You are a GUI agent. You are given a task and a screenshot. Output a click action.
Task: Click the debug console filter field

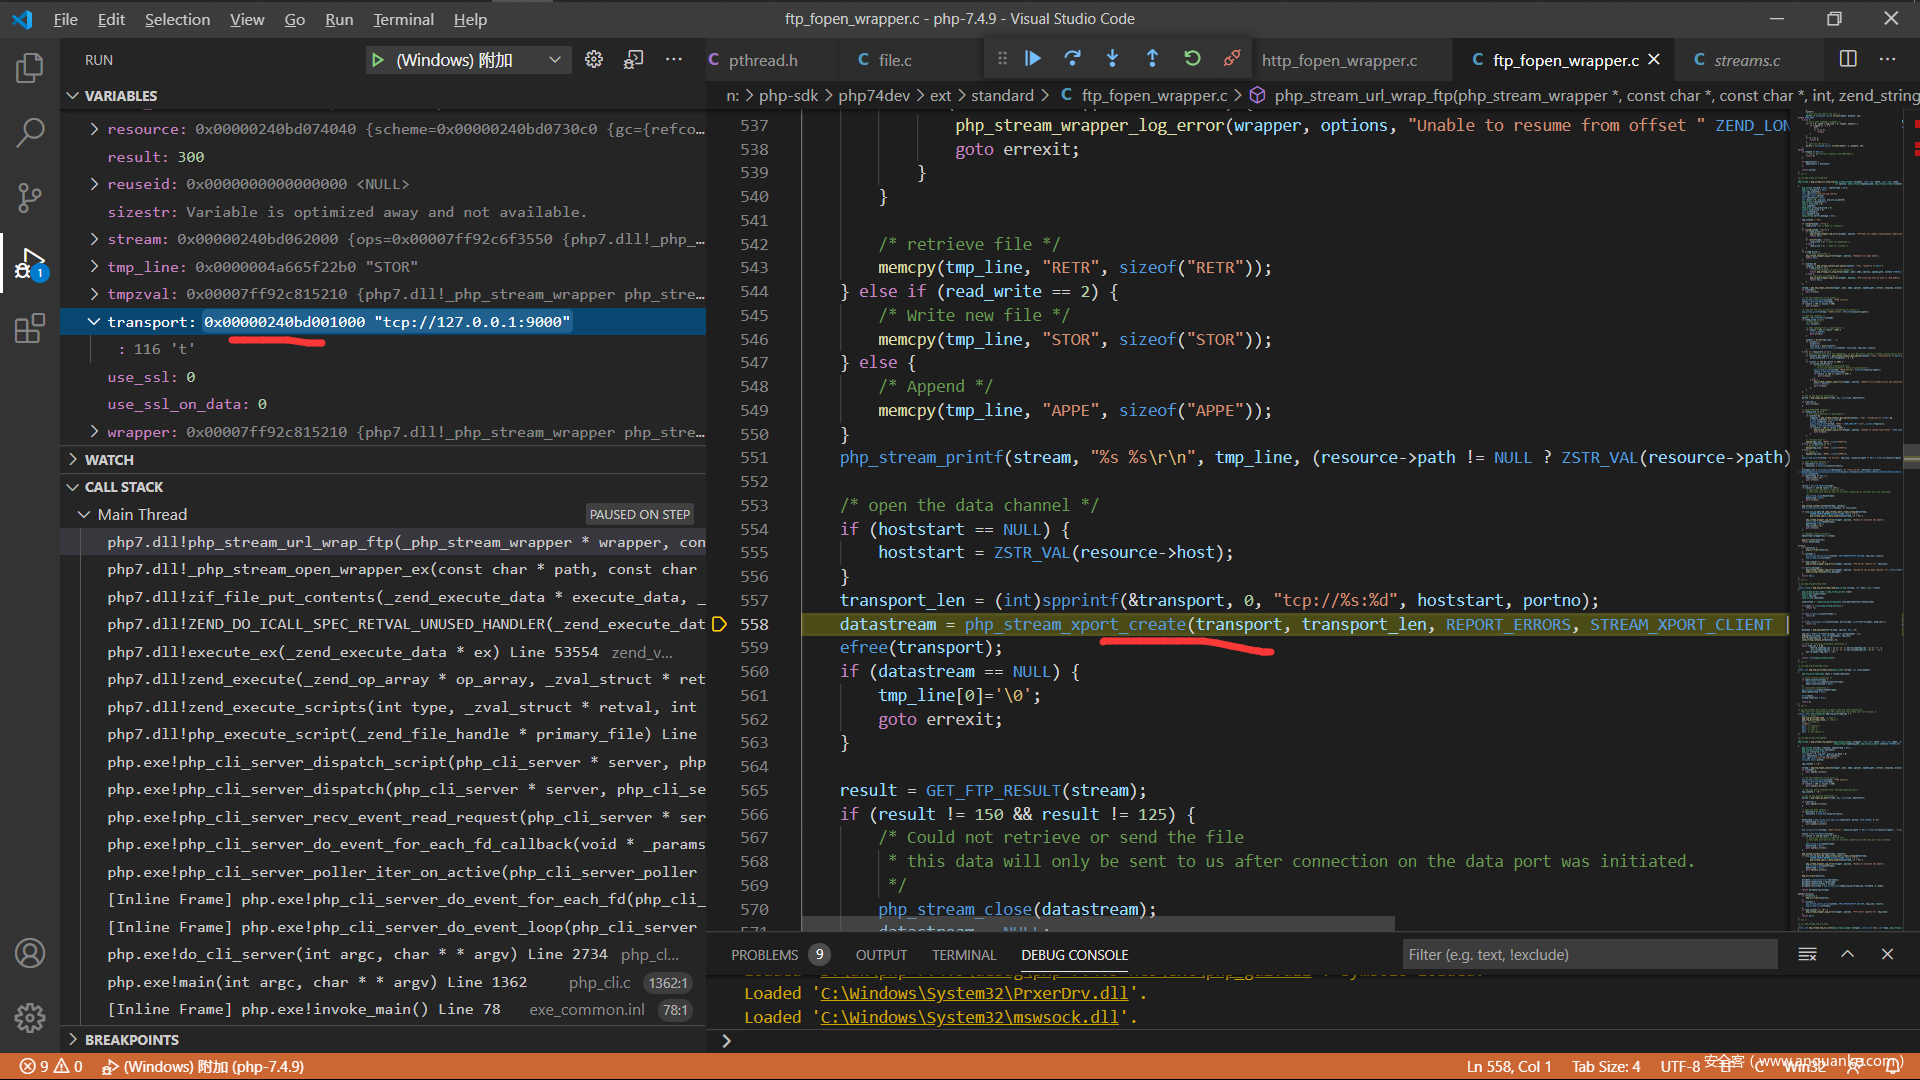tap(1588, 955)
